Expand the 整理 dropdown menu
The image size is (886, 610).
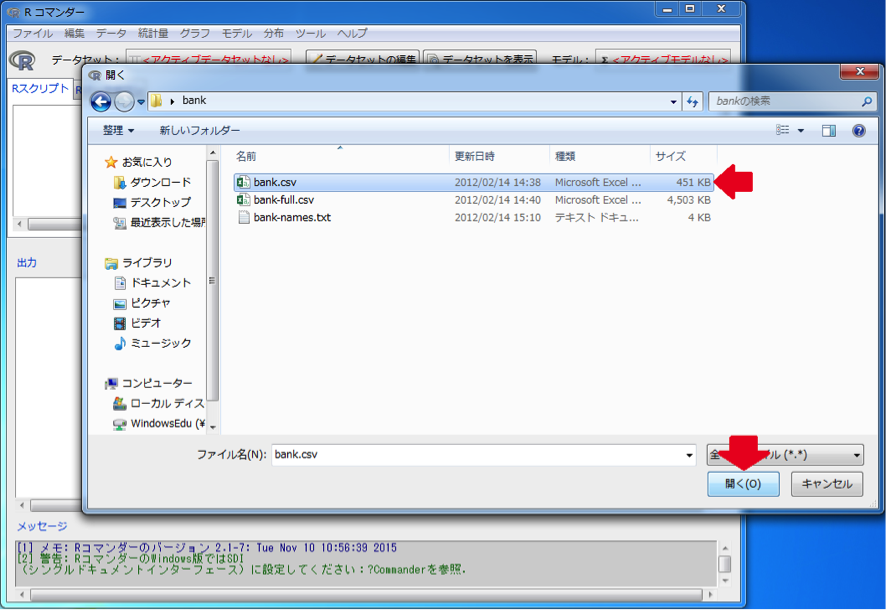tap(118, 131)
